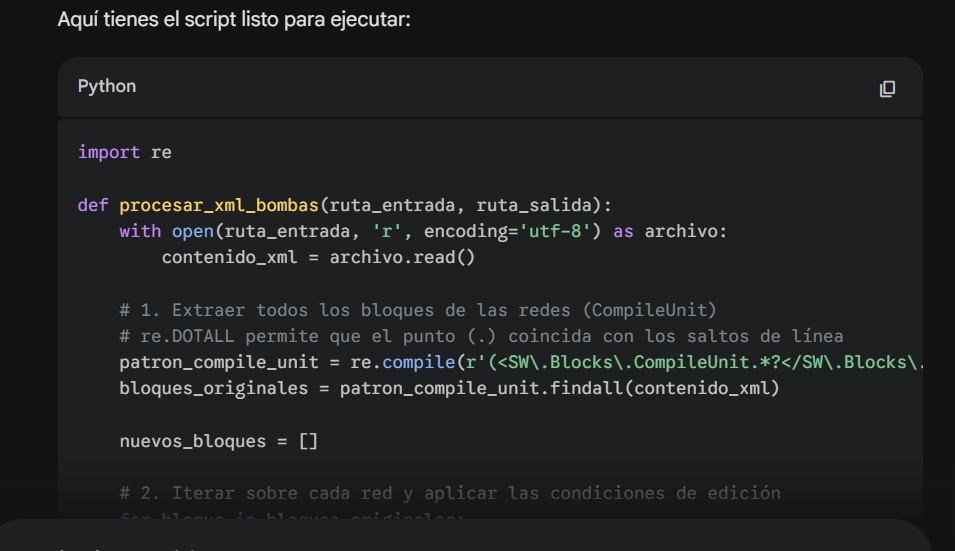The image size is (955, 551).
Task: Click the 'import re' line
Action: pos(124,152)
